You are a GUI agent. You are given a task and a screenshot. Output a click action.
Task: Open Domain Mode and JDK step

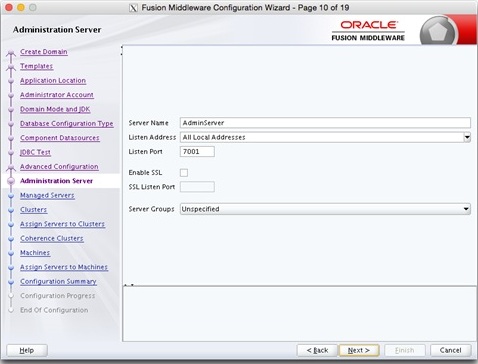coord(55,109)
